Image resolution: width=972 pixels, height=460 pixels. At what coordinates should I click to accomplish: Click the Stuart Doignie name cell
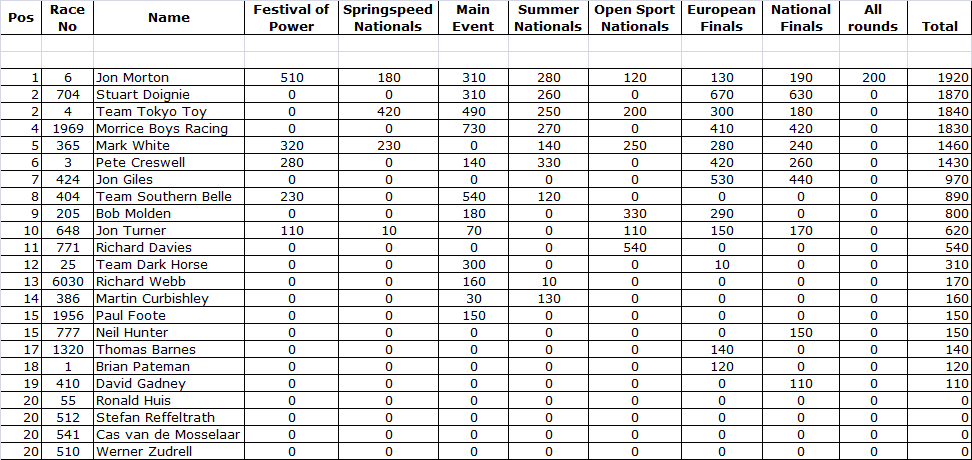pos(139,94)
